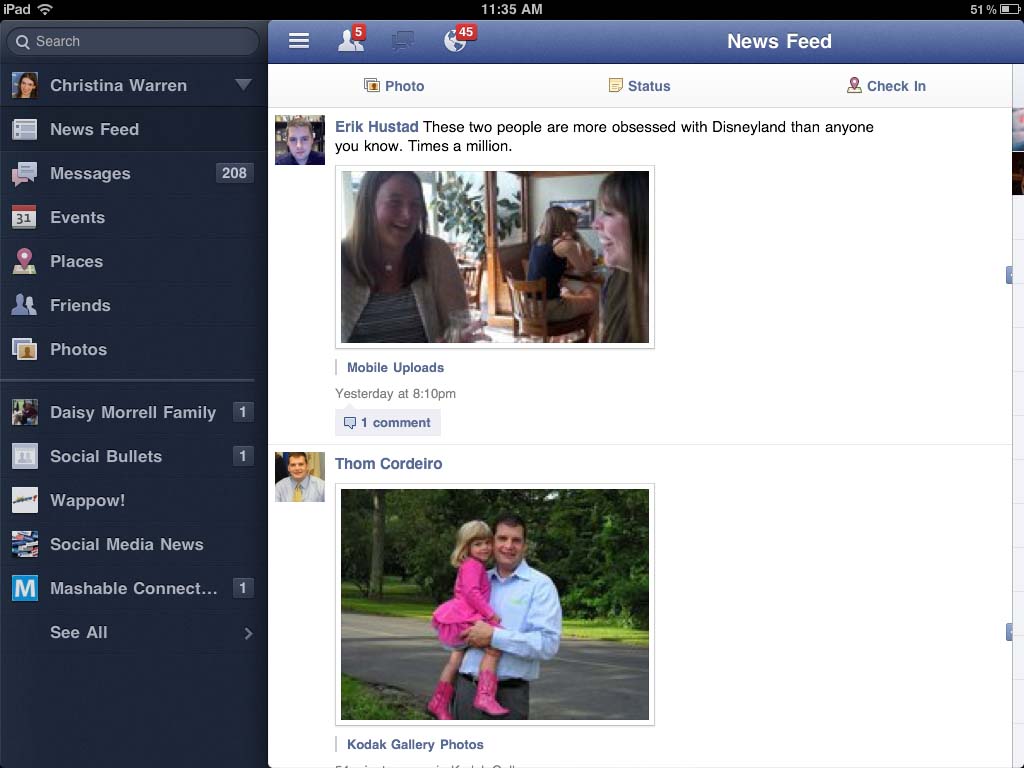Viewport: 1024px width, 768px height.
Task: Tap the Daisy Morrell Family group icon
Action: [25, 412]
